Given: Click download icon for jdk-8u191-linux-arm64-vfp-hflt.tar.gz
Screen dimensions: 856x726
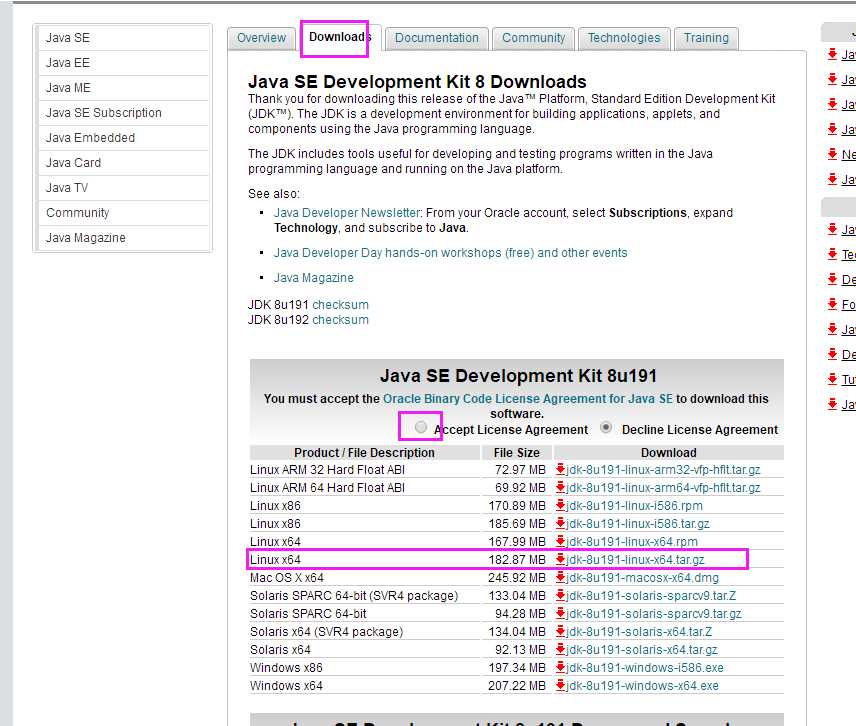Looking at the screenshot, I should (560, 487).
